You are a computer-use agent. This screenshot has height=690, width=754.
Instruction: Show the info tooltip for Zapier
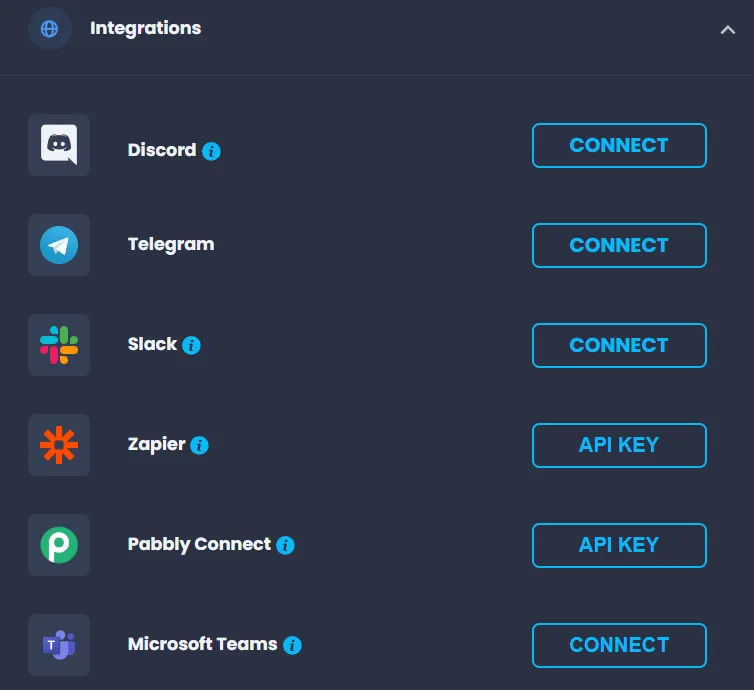(200, 445)
